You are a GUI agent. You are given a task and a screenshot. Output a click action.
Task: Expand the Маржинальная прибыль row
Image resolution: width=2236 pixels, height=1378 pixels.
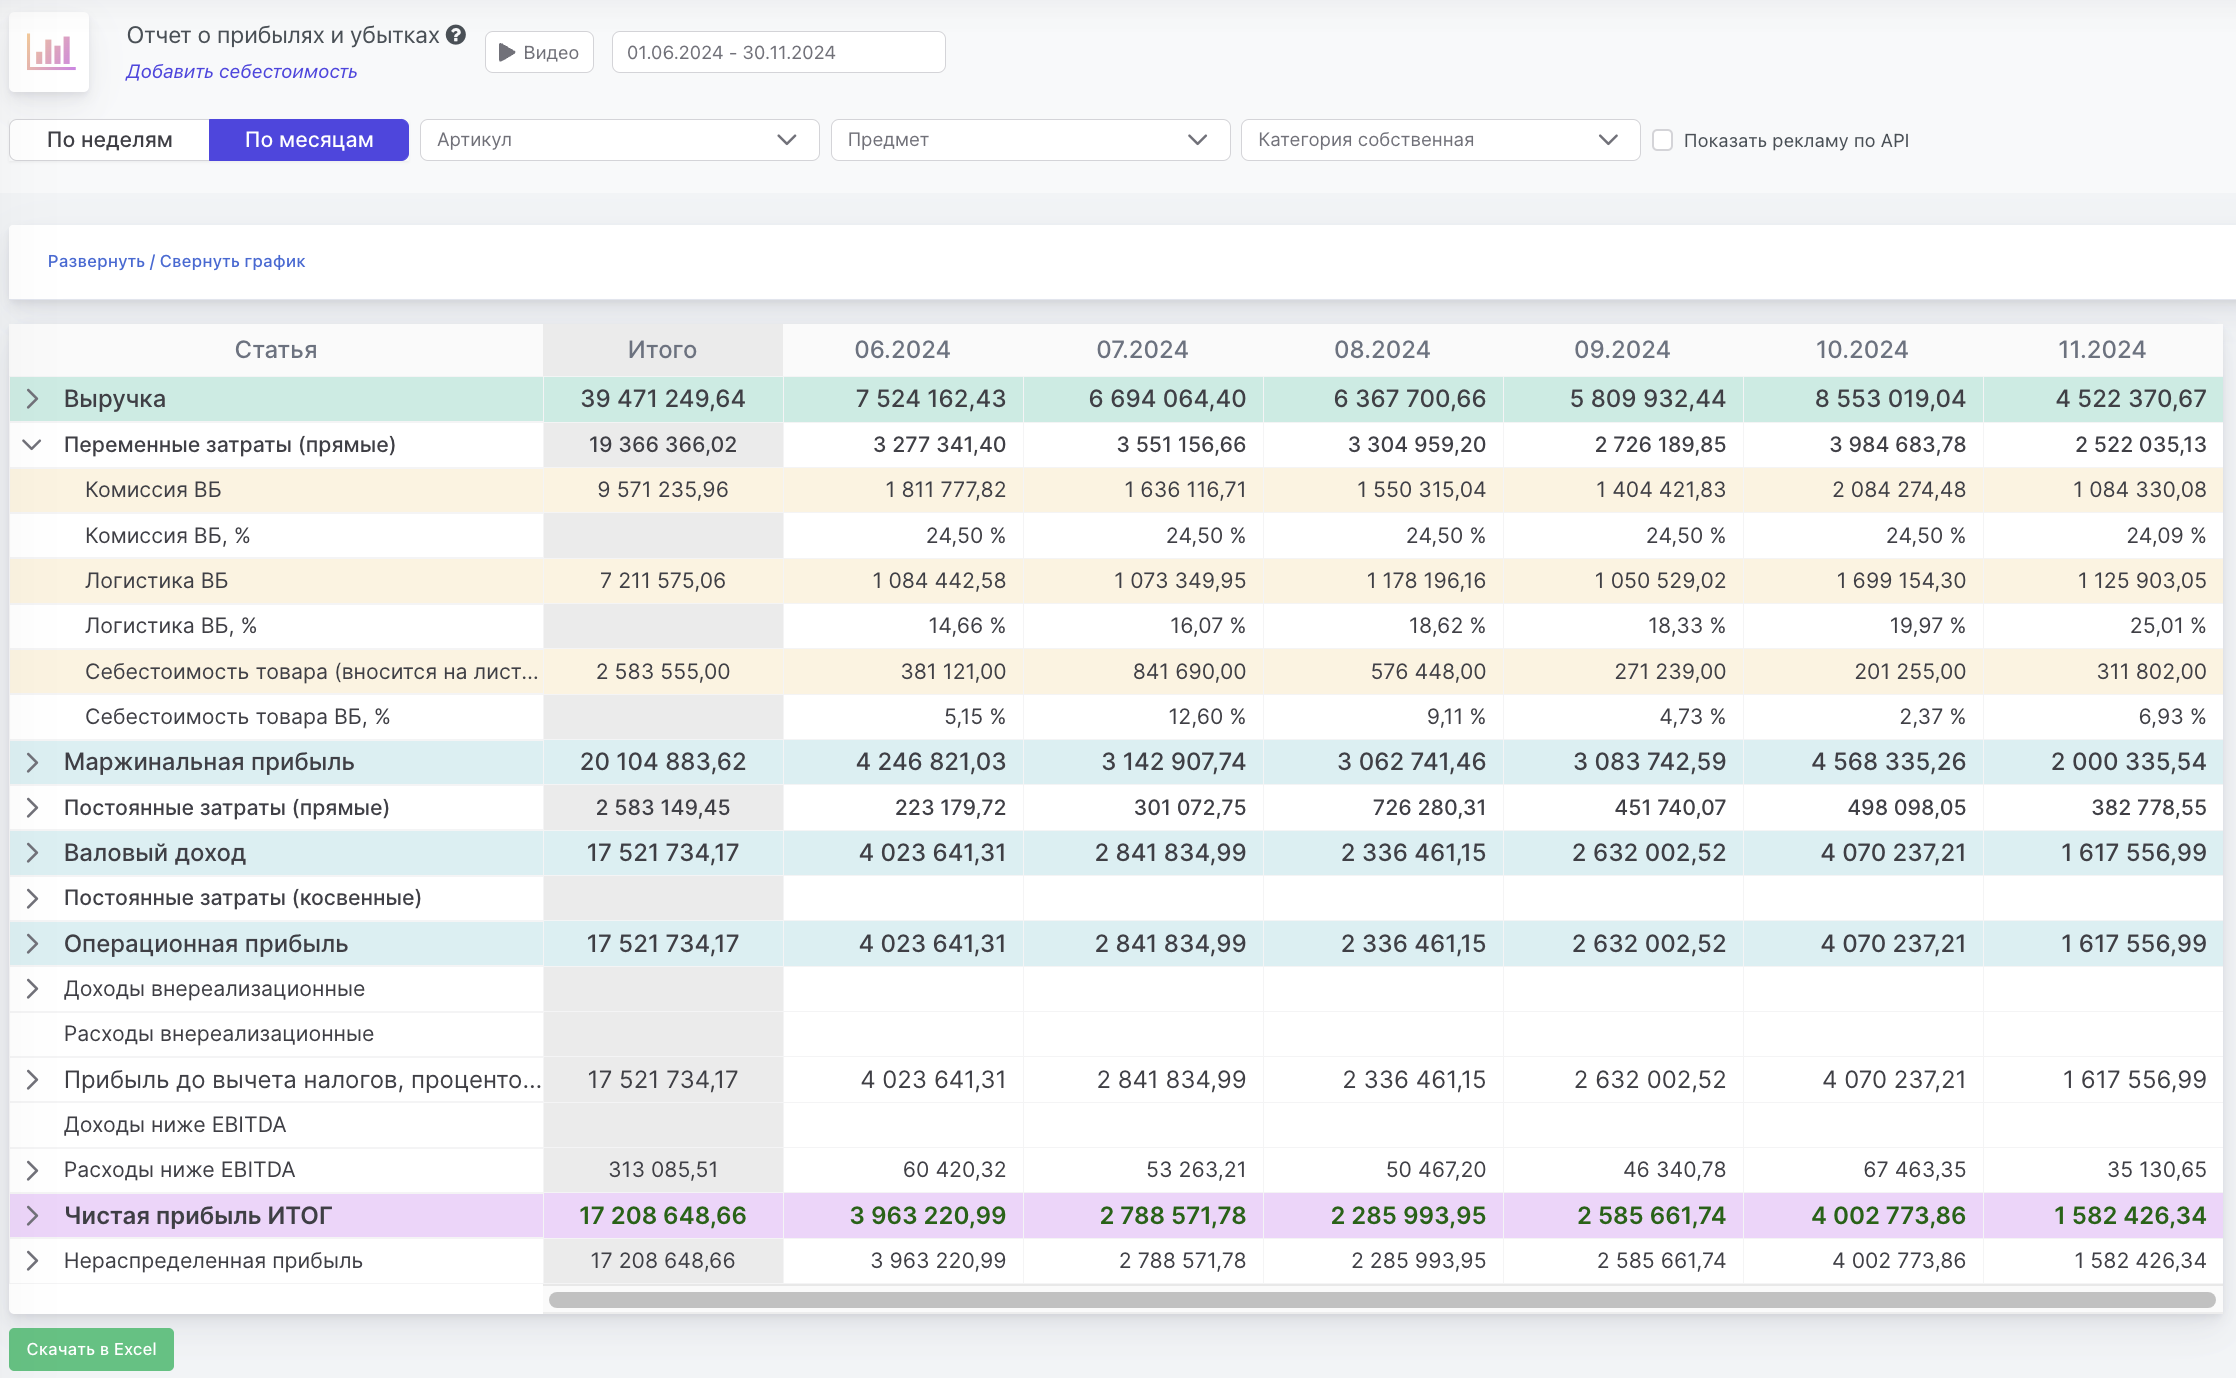[x=32, y=762]
